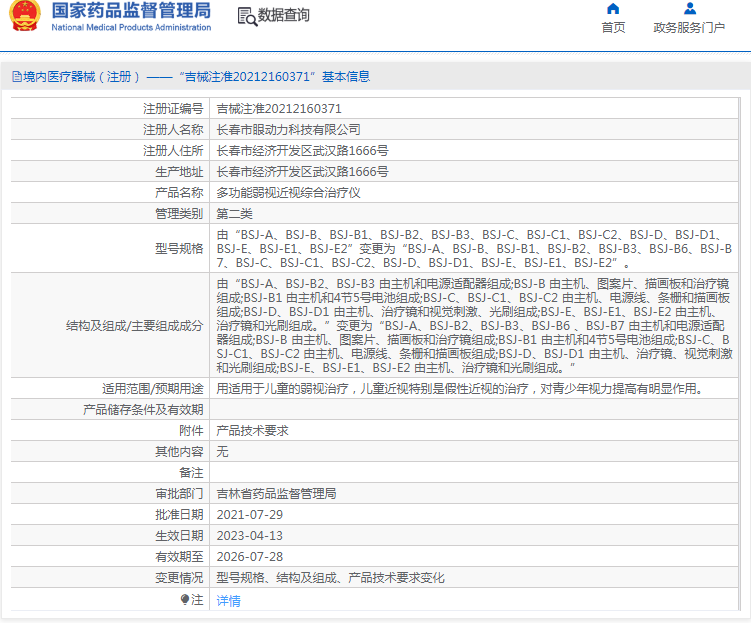Screen dimensions: 751x623
Task: Click the 注册人名称 row label
Action: coord(173,130)
